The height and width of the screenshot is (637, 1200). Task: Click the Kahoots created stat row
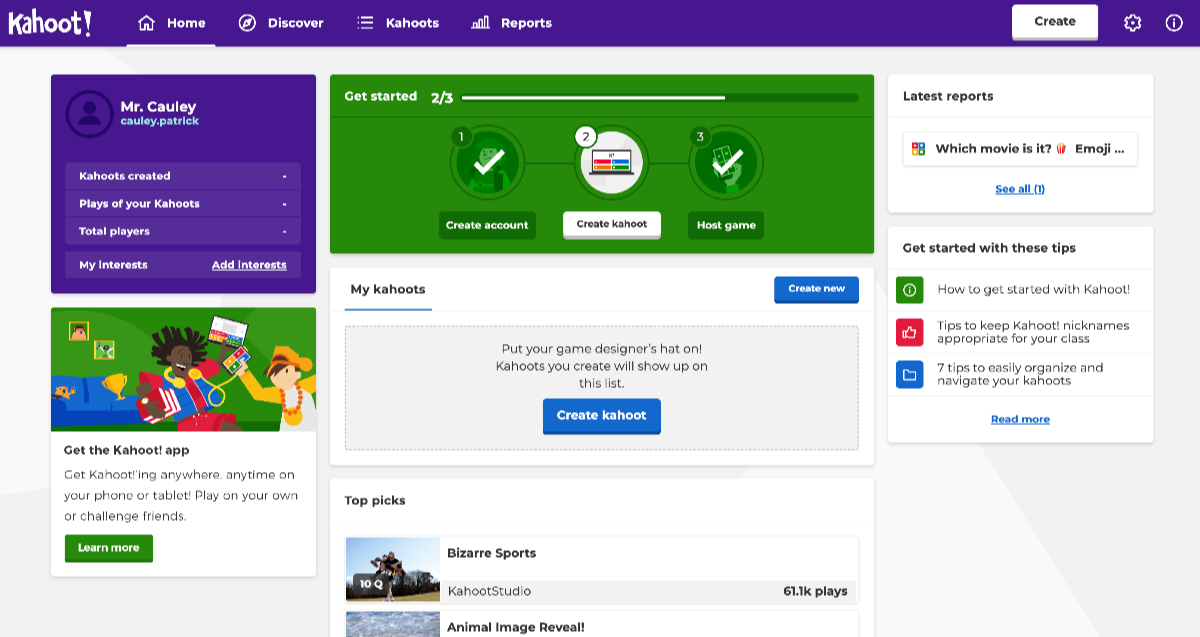pos(183,176)
